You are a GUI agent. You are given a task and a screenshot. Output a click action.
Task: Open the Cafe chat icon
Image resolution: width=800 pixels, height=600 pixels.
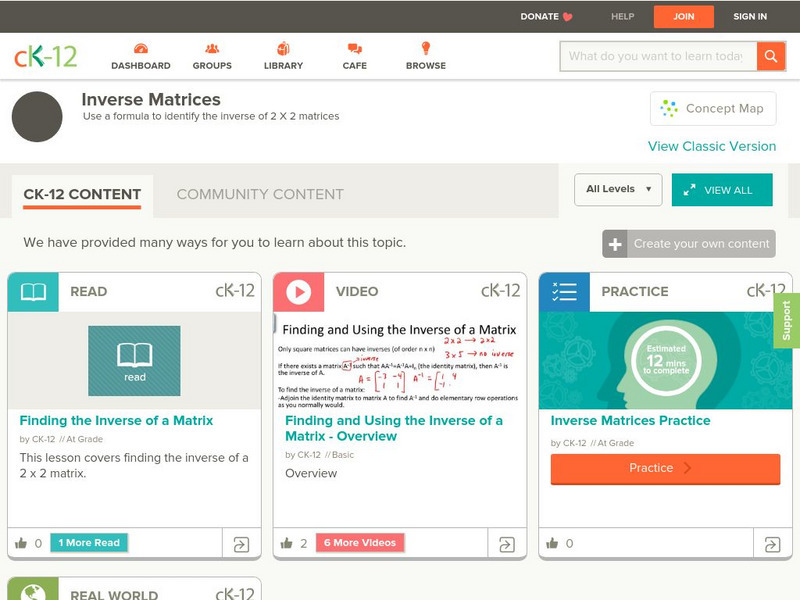coord(355,49)
